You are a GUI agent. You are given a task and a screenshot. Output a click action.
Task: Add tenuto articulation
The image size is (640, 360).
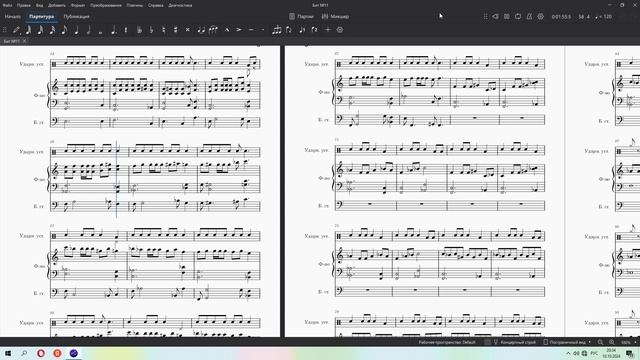pos(251,30)
